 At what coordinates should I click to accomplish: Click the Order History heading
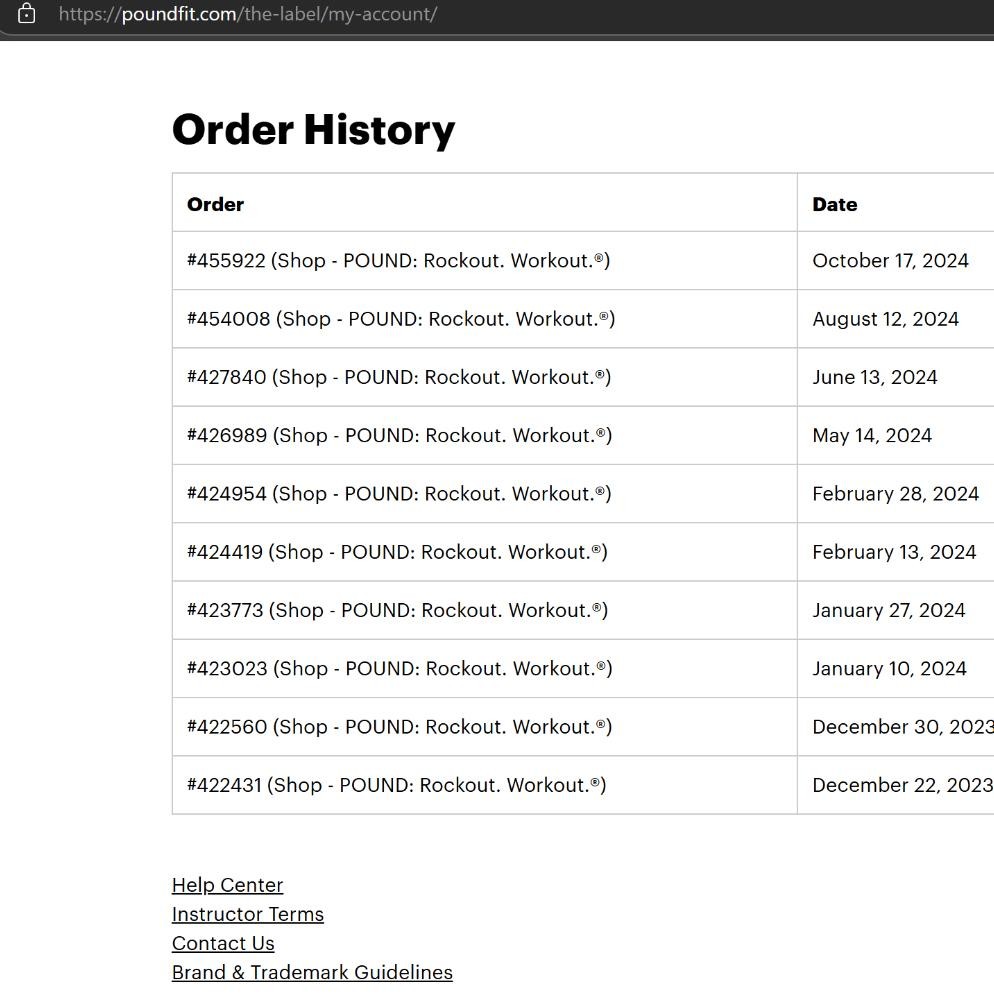point(313,130)
